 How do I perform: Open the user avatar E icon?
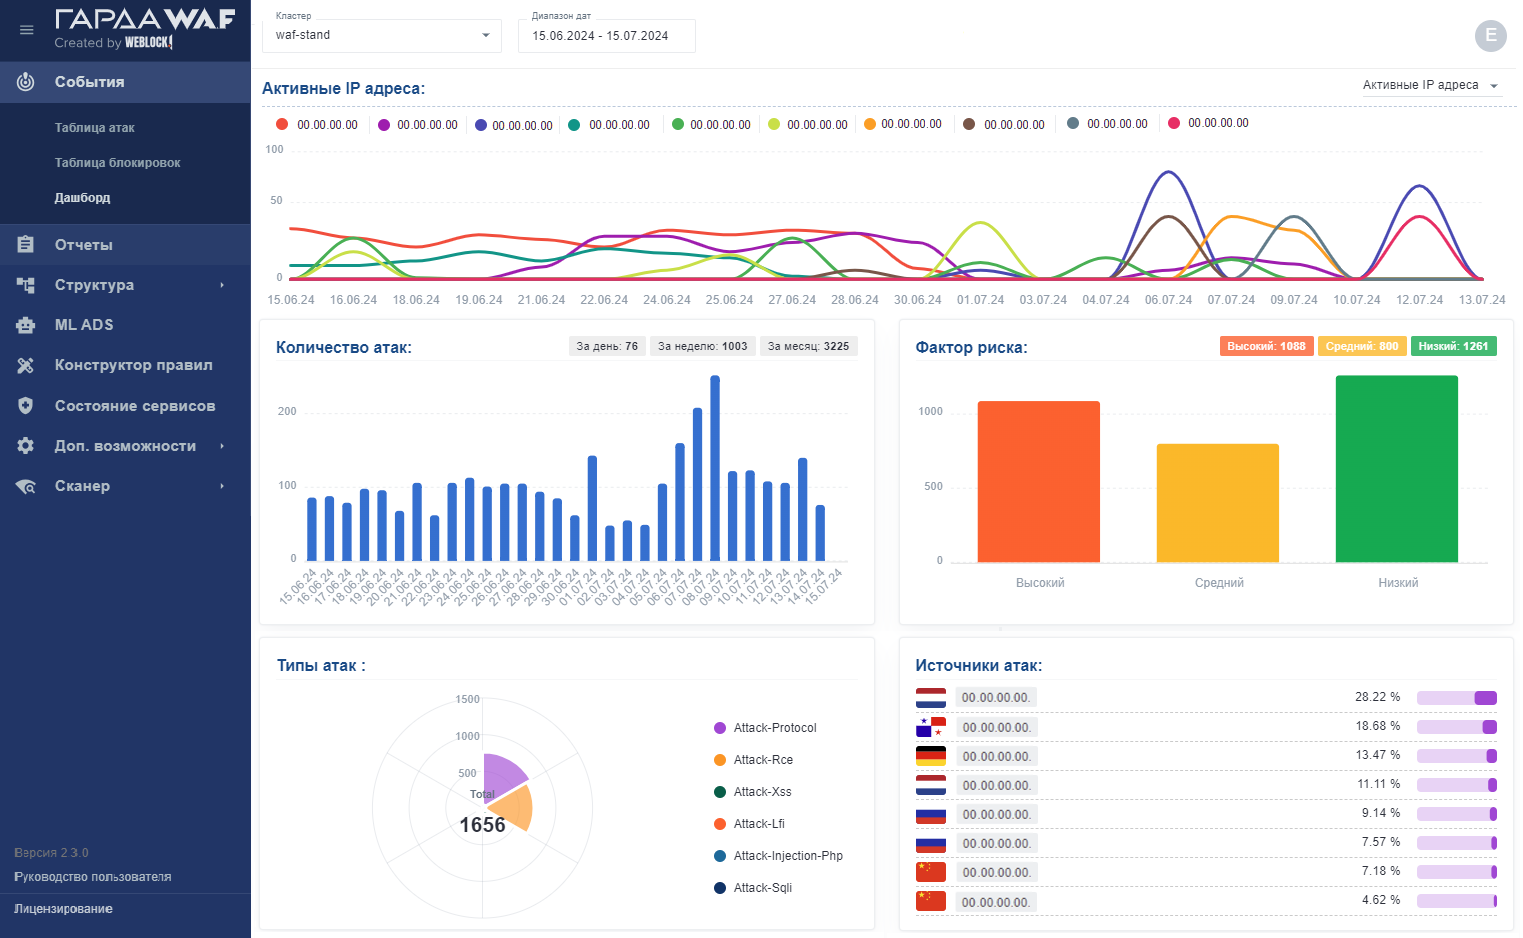click(x=1490, y=35)
